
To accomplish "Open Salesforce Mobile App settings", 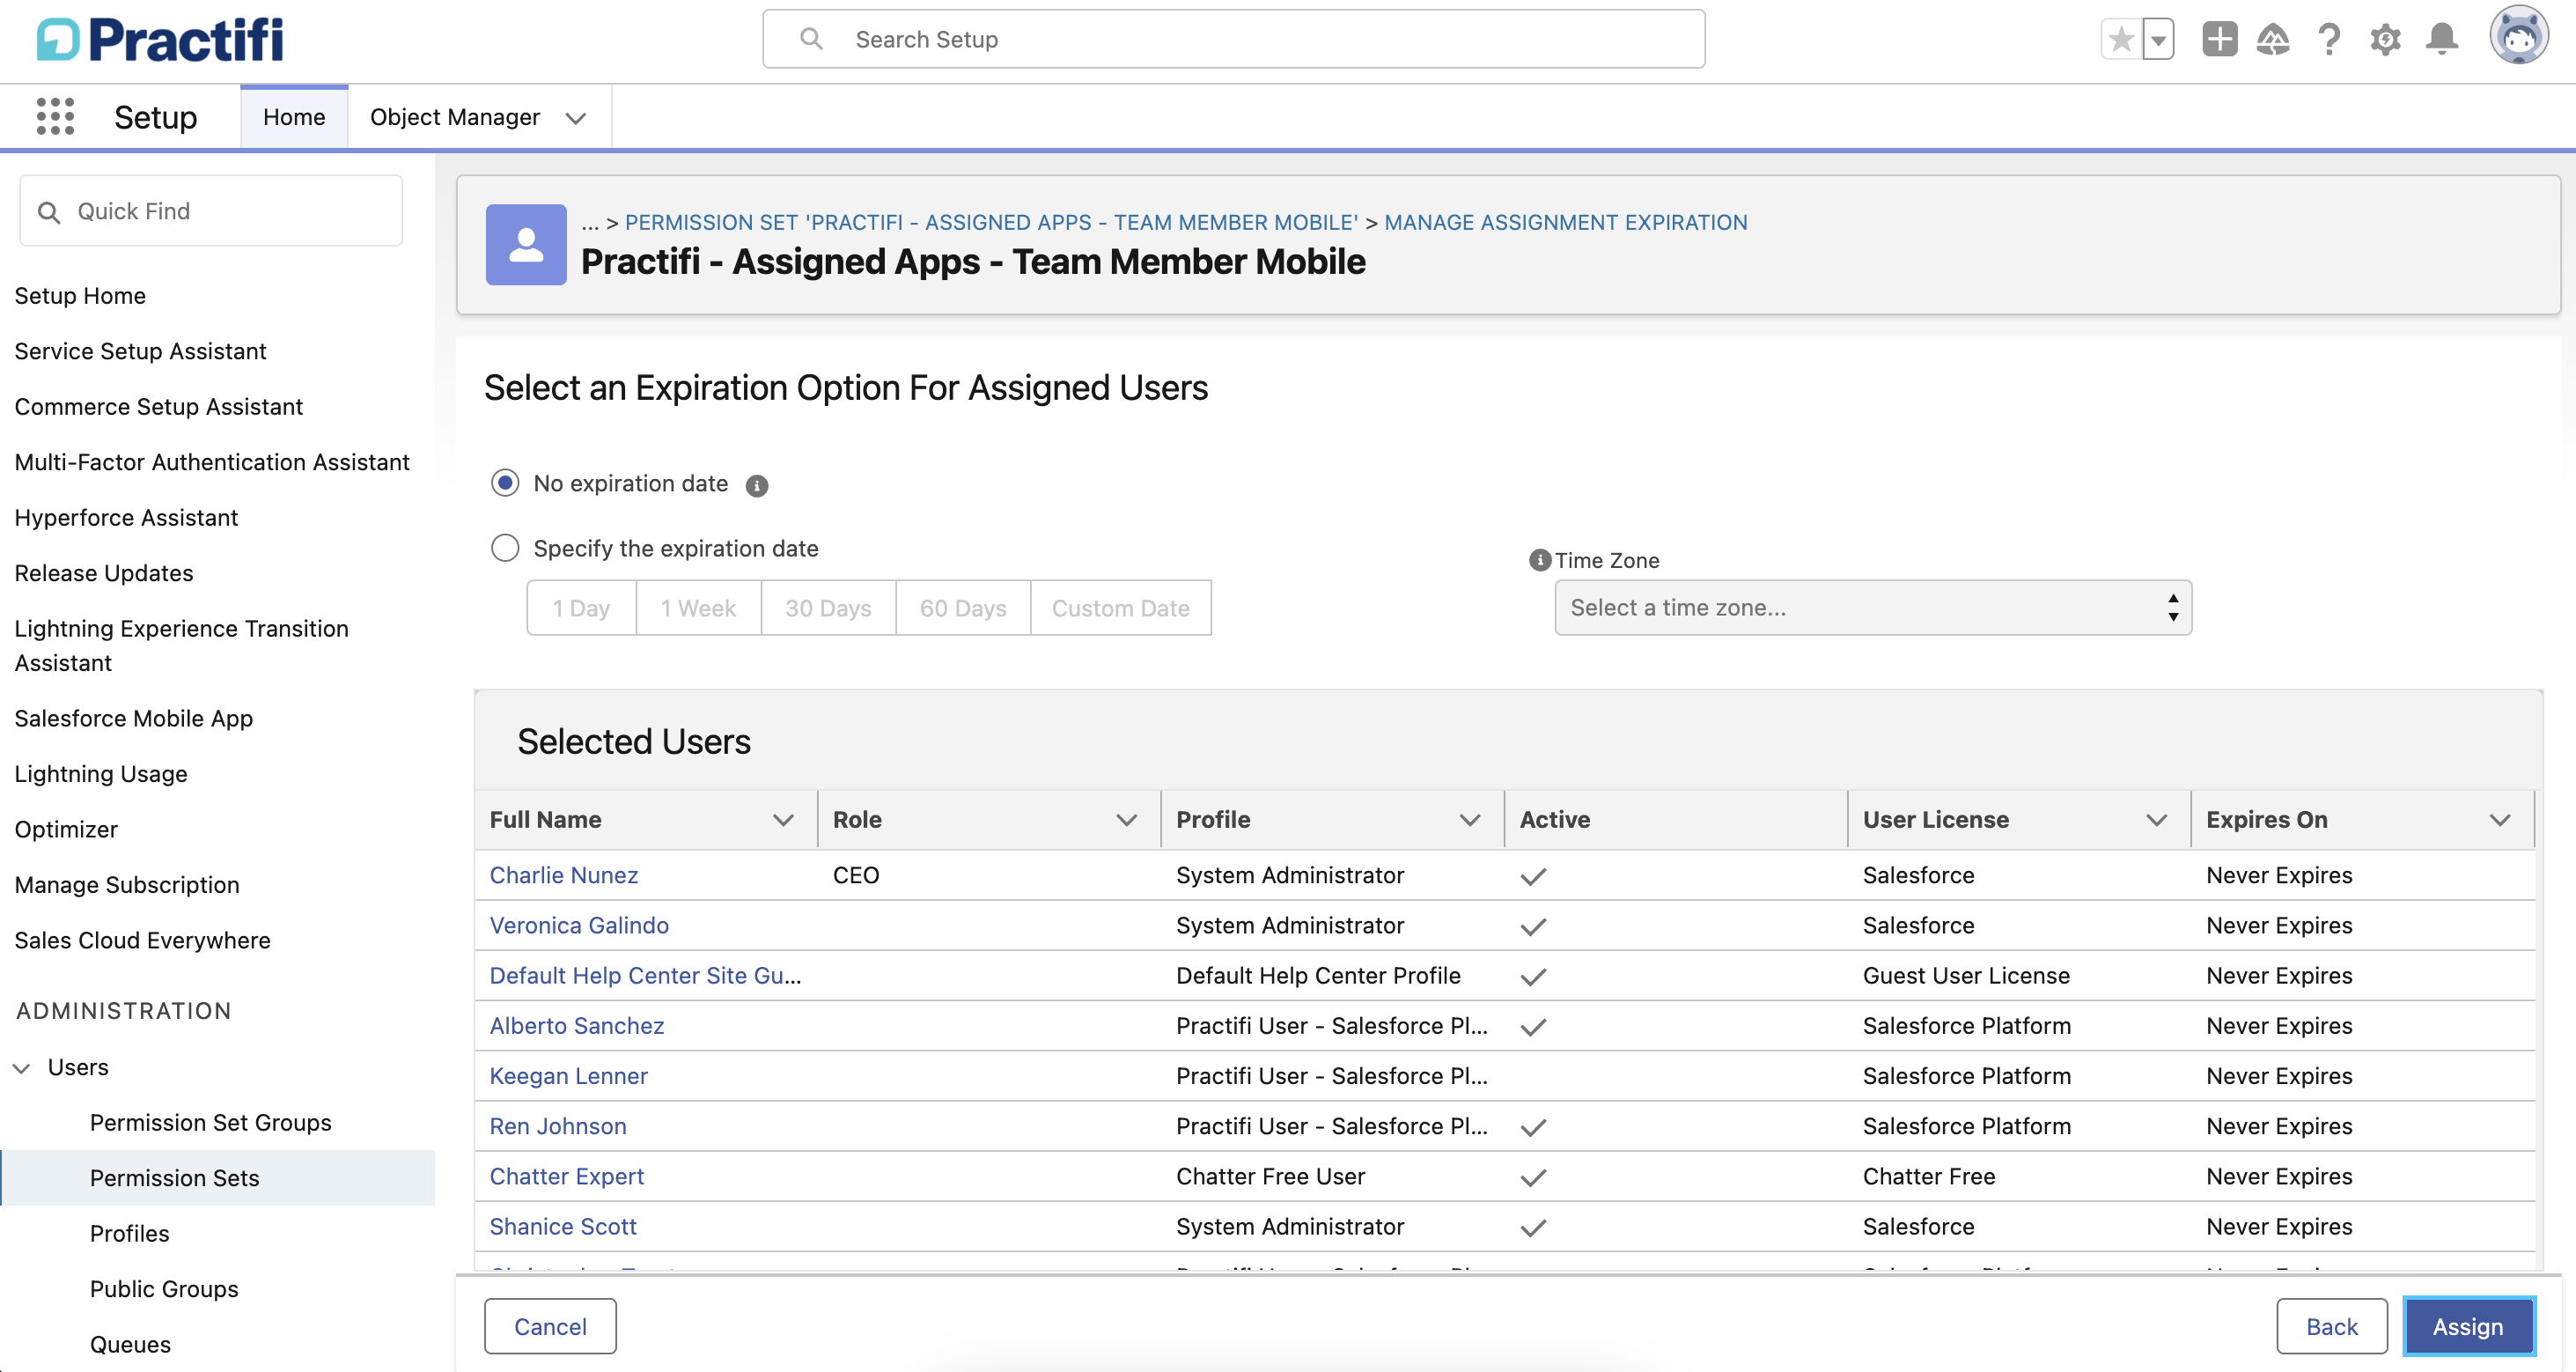I will click(x=133, y=718).
